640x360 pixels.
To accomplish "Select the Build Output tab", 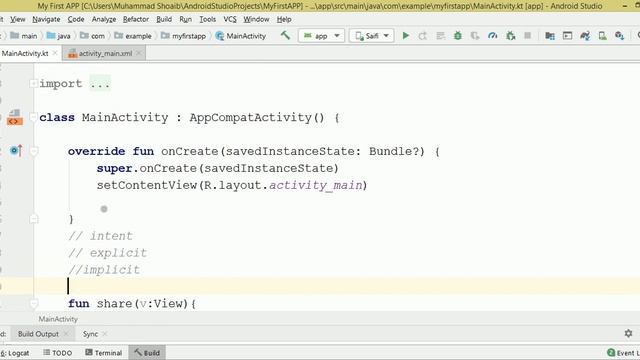I will pyautogui.click(x=38, y=334).
